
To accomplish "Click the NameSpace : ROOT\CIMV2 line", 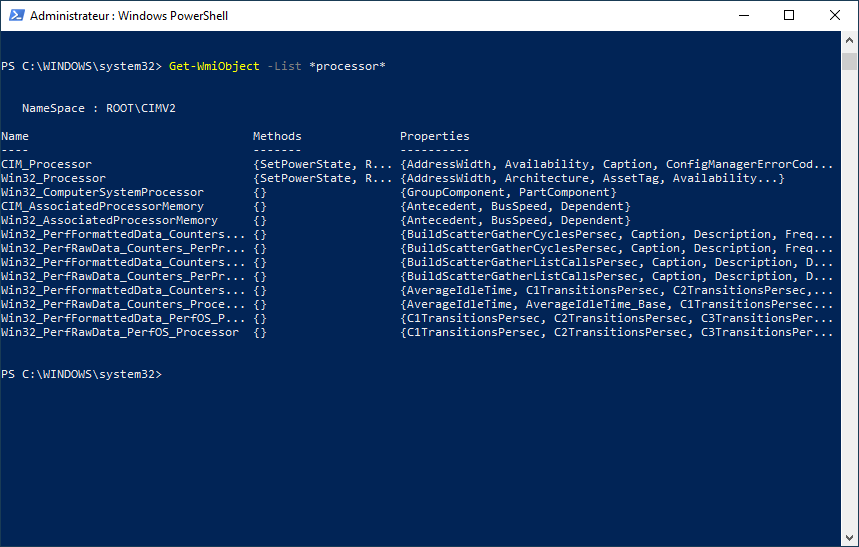I will coord(99,109).
